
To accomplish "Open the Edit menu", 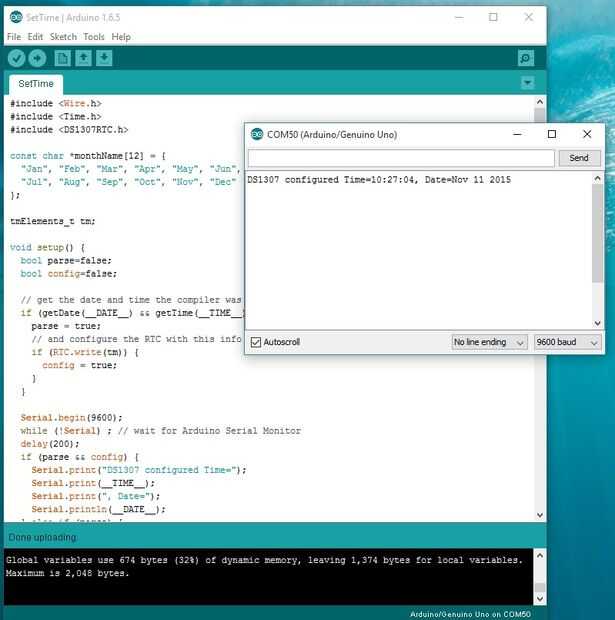I will pos(35,37).
